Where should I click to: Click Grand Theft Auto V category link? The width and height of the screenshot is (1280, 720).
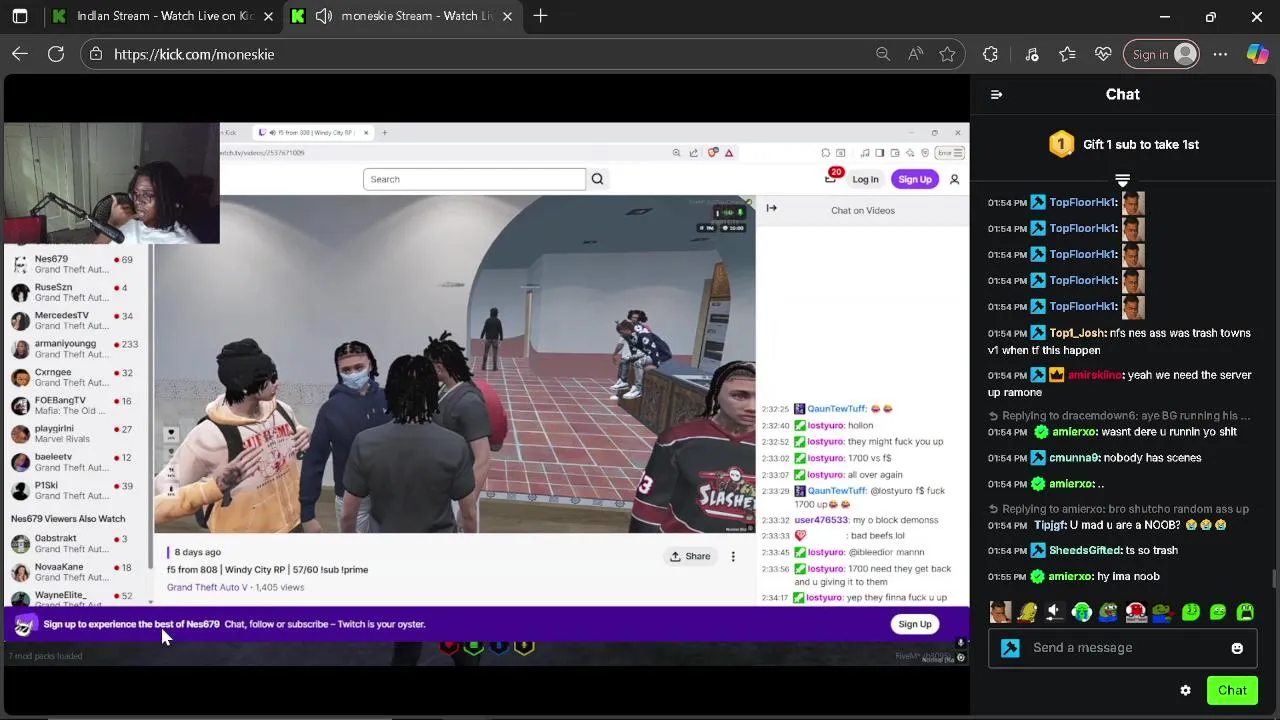pyautogui.click(x=207, y=587)
